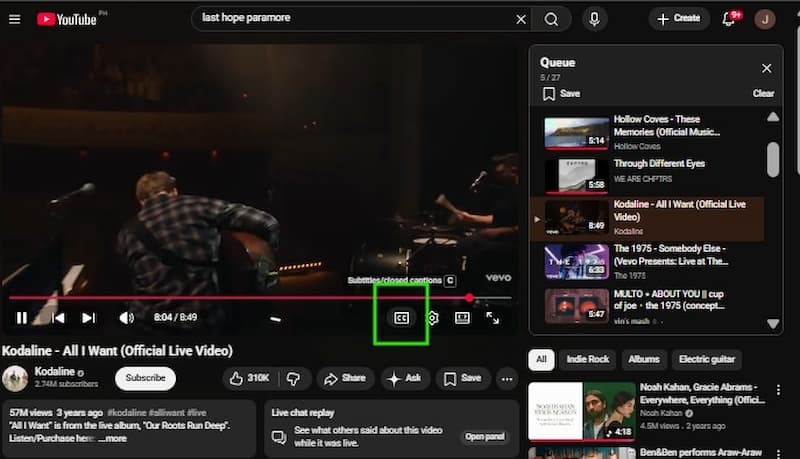The width and height of the screenshot is (800, 459).
Task: Play Hollow Coves These Memories from queue
Action: pos(647,132)
